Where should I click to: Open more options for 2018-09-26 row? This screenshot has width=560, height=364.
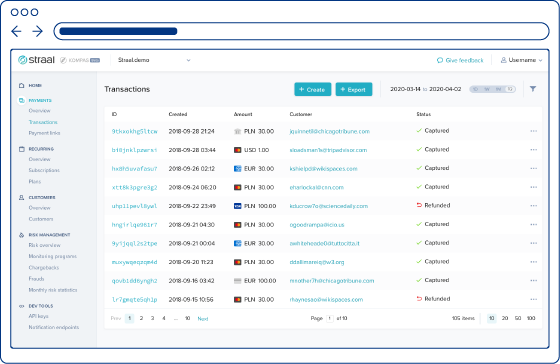[x=534, y=168]
